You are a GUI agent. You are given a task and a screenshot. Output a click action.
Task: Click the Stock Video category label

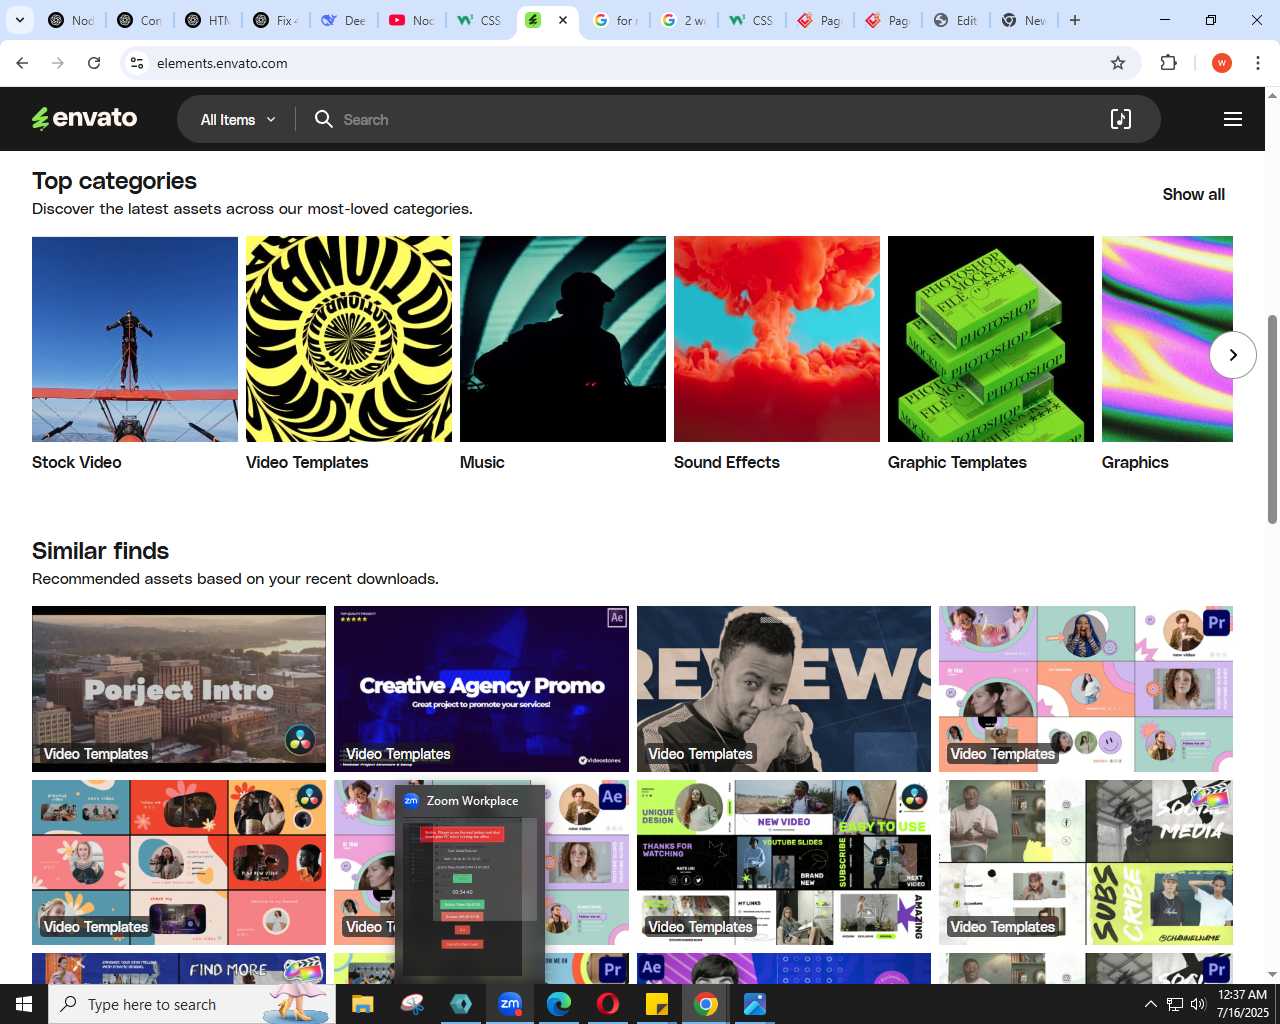point(77,462)
